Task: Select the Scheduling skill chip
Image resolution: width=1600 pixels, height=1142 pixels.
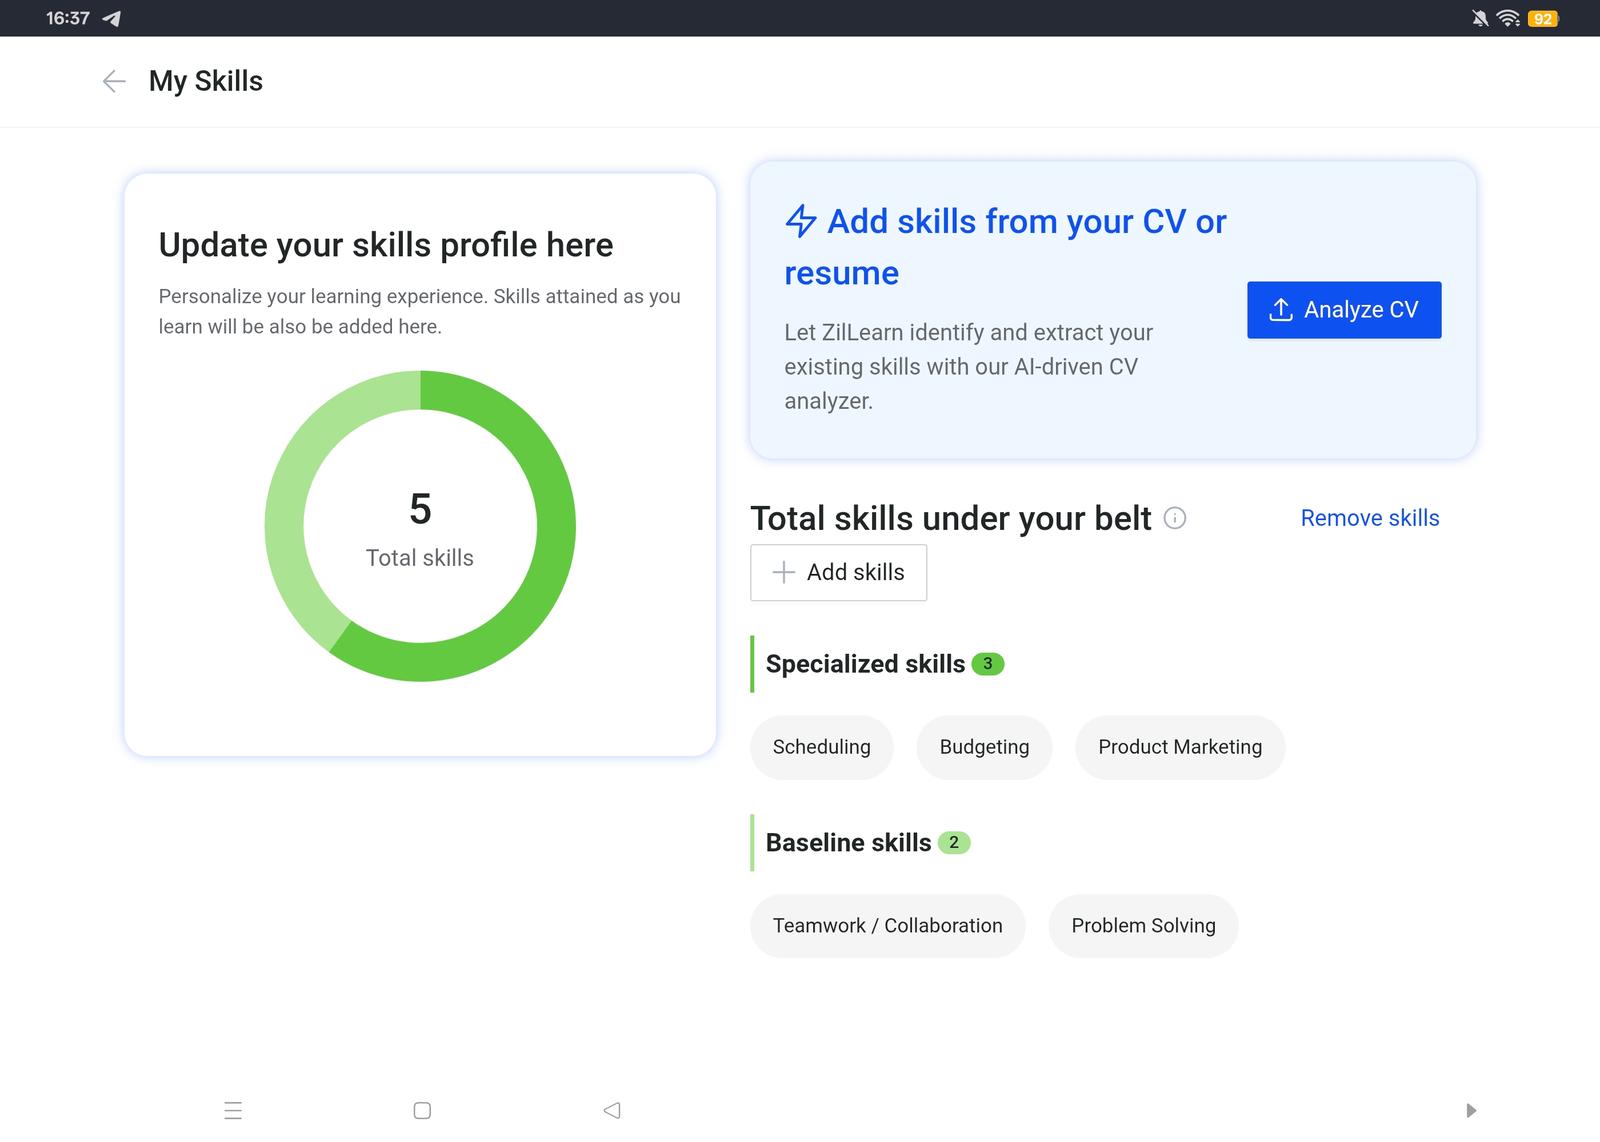Action: [x=821, y=747]
